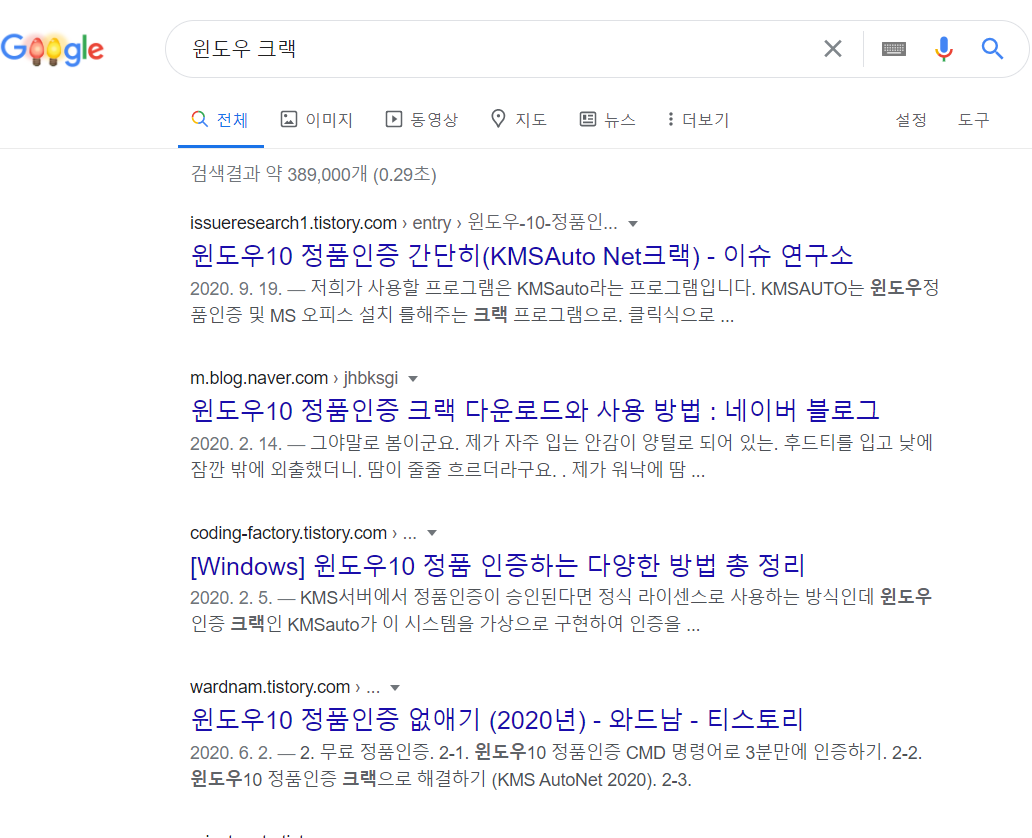This screenshot has height=838, width=1032.
Task: Open result 윈도우10 정품인증 간단히(KMSAuto Net크랙)
Action: coord(521,255)
